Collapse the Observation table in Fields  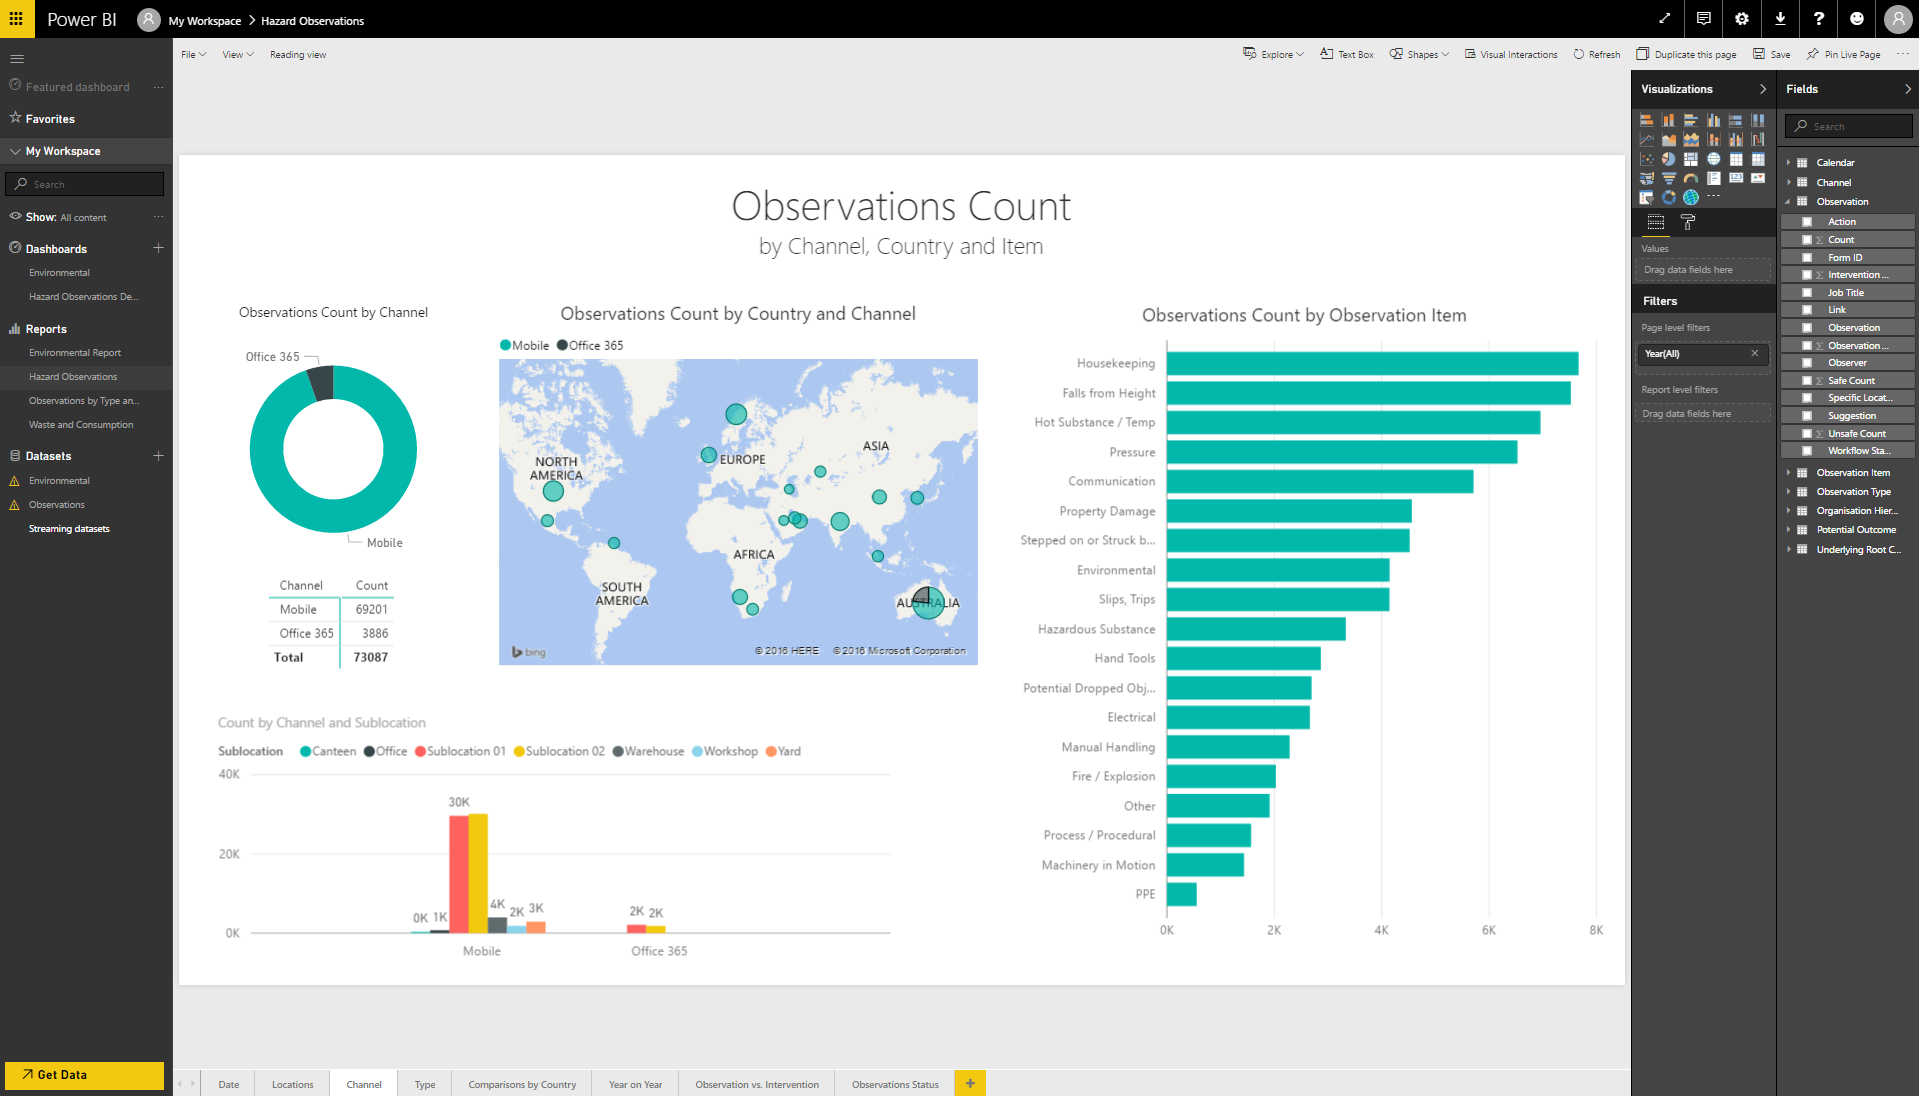point(1789,202)
